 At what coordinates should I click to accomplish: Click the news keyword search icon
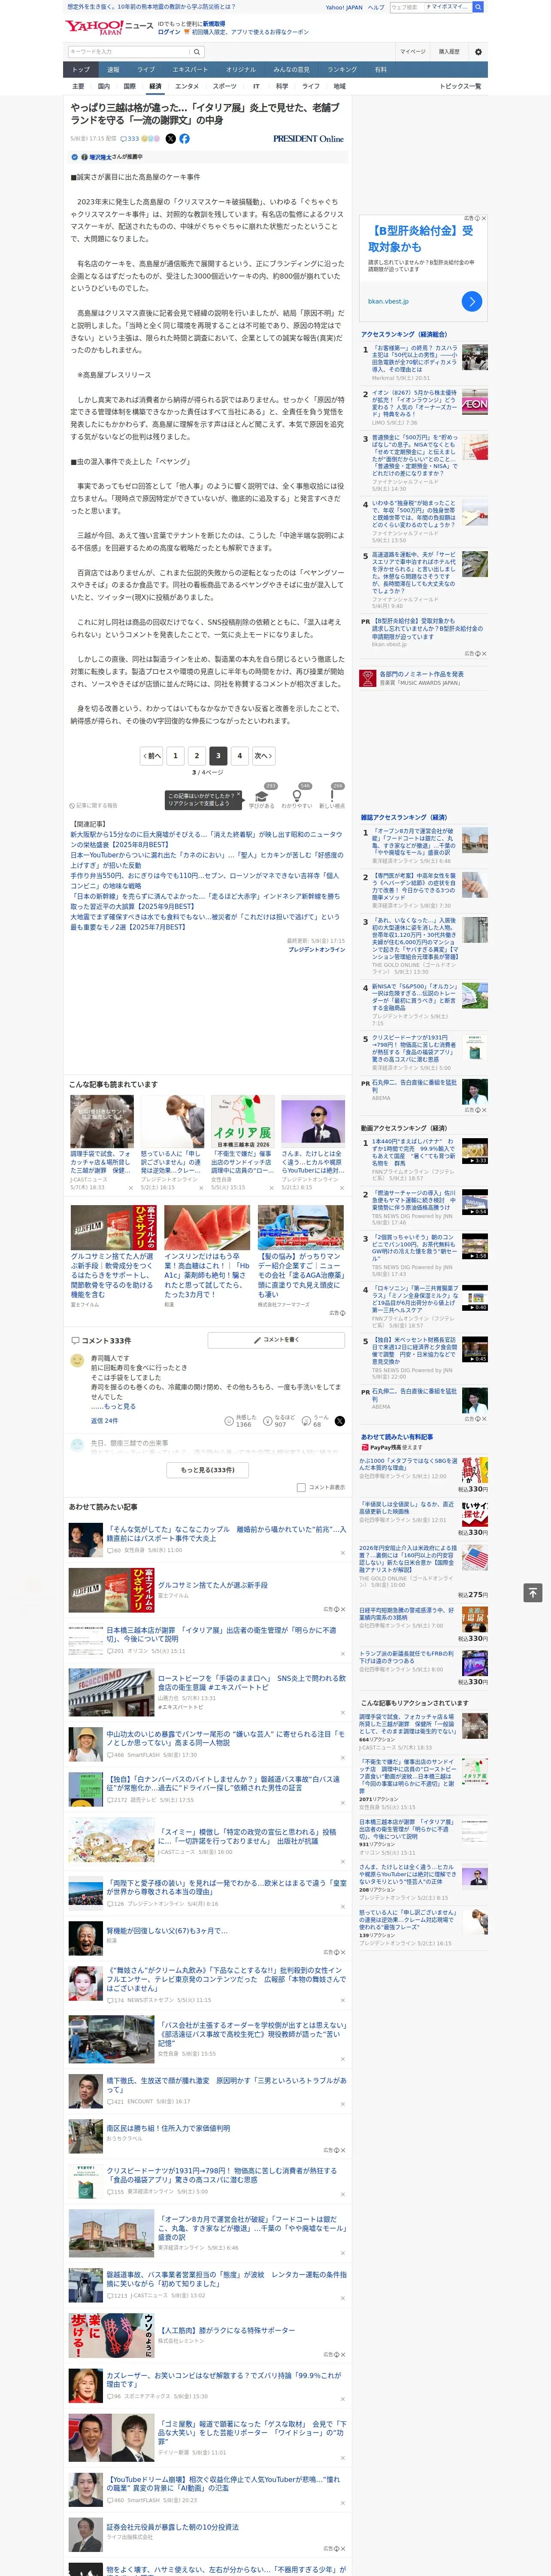[x=196, y=51]
